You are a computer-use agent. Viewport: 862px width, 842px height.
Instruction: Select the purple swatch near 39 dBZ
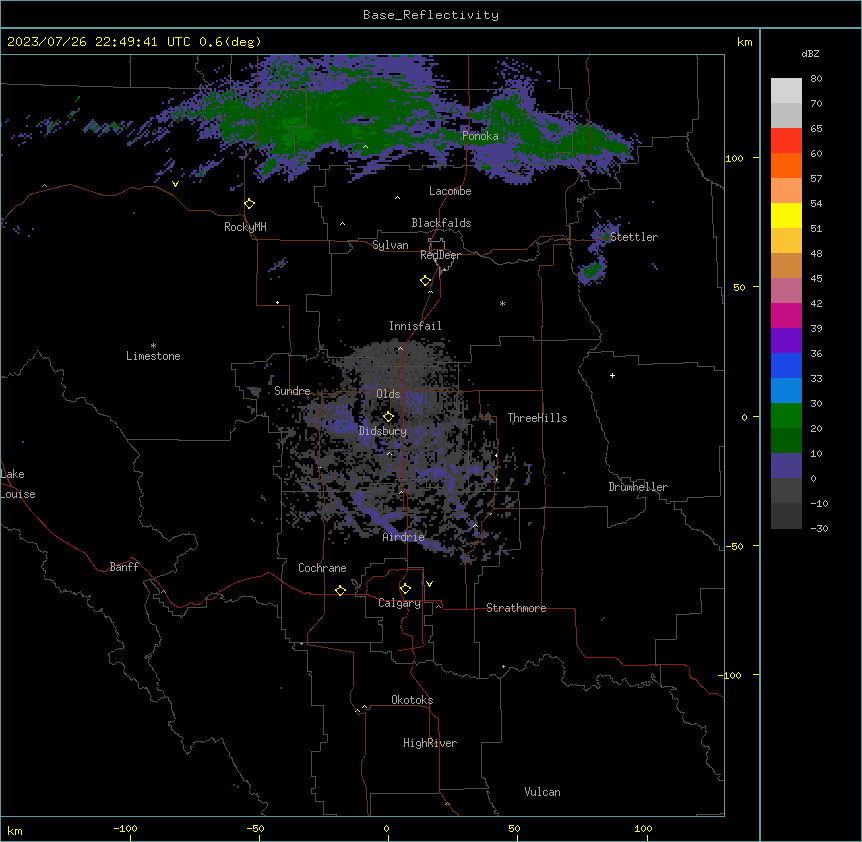[x=786, y=340]
